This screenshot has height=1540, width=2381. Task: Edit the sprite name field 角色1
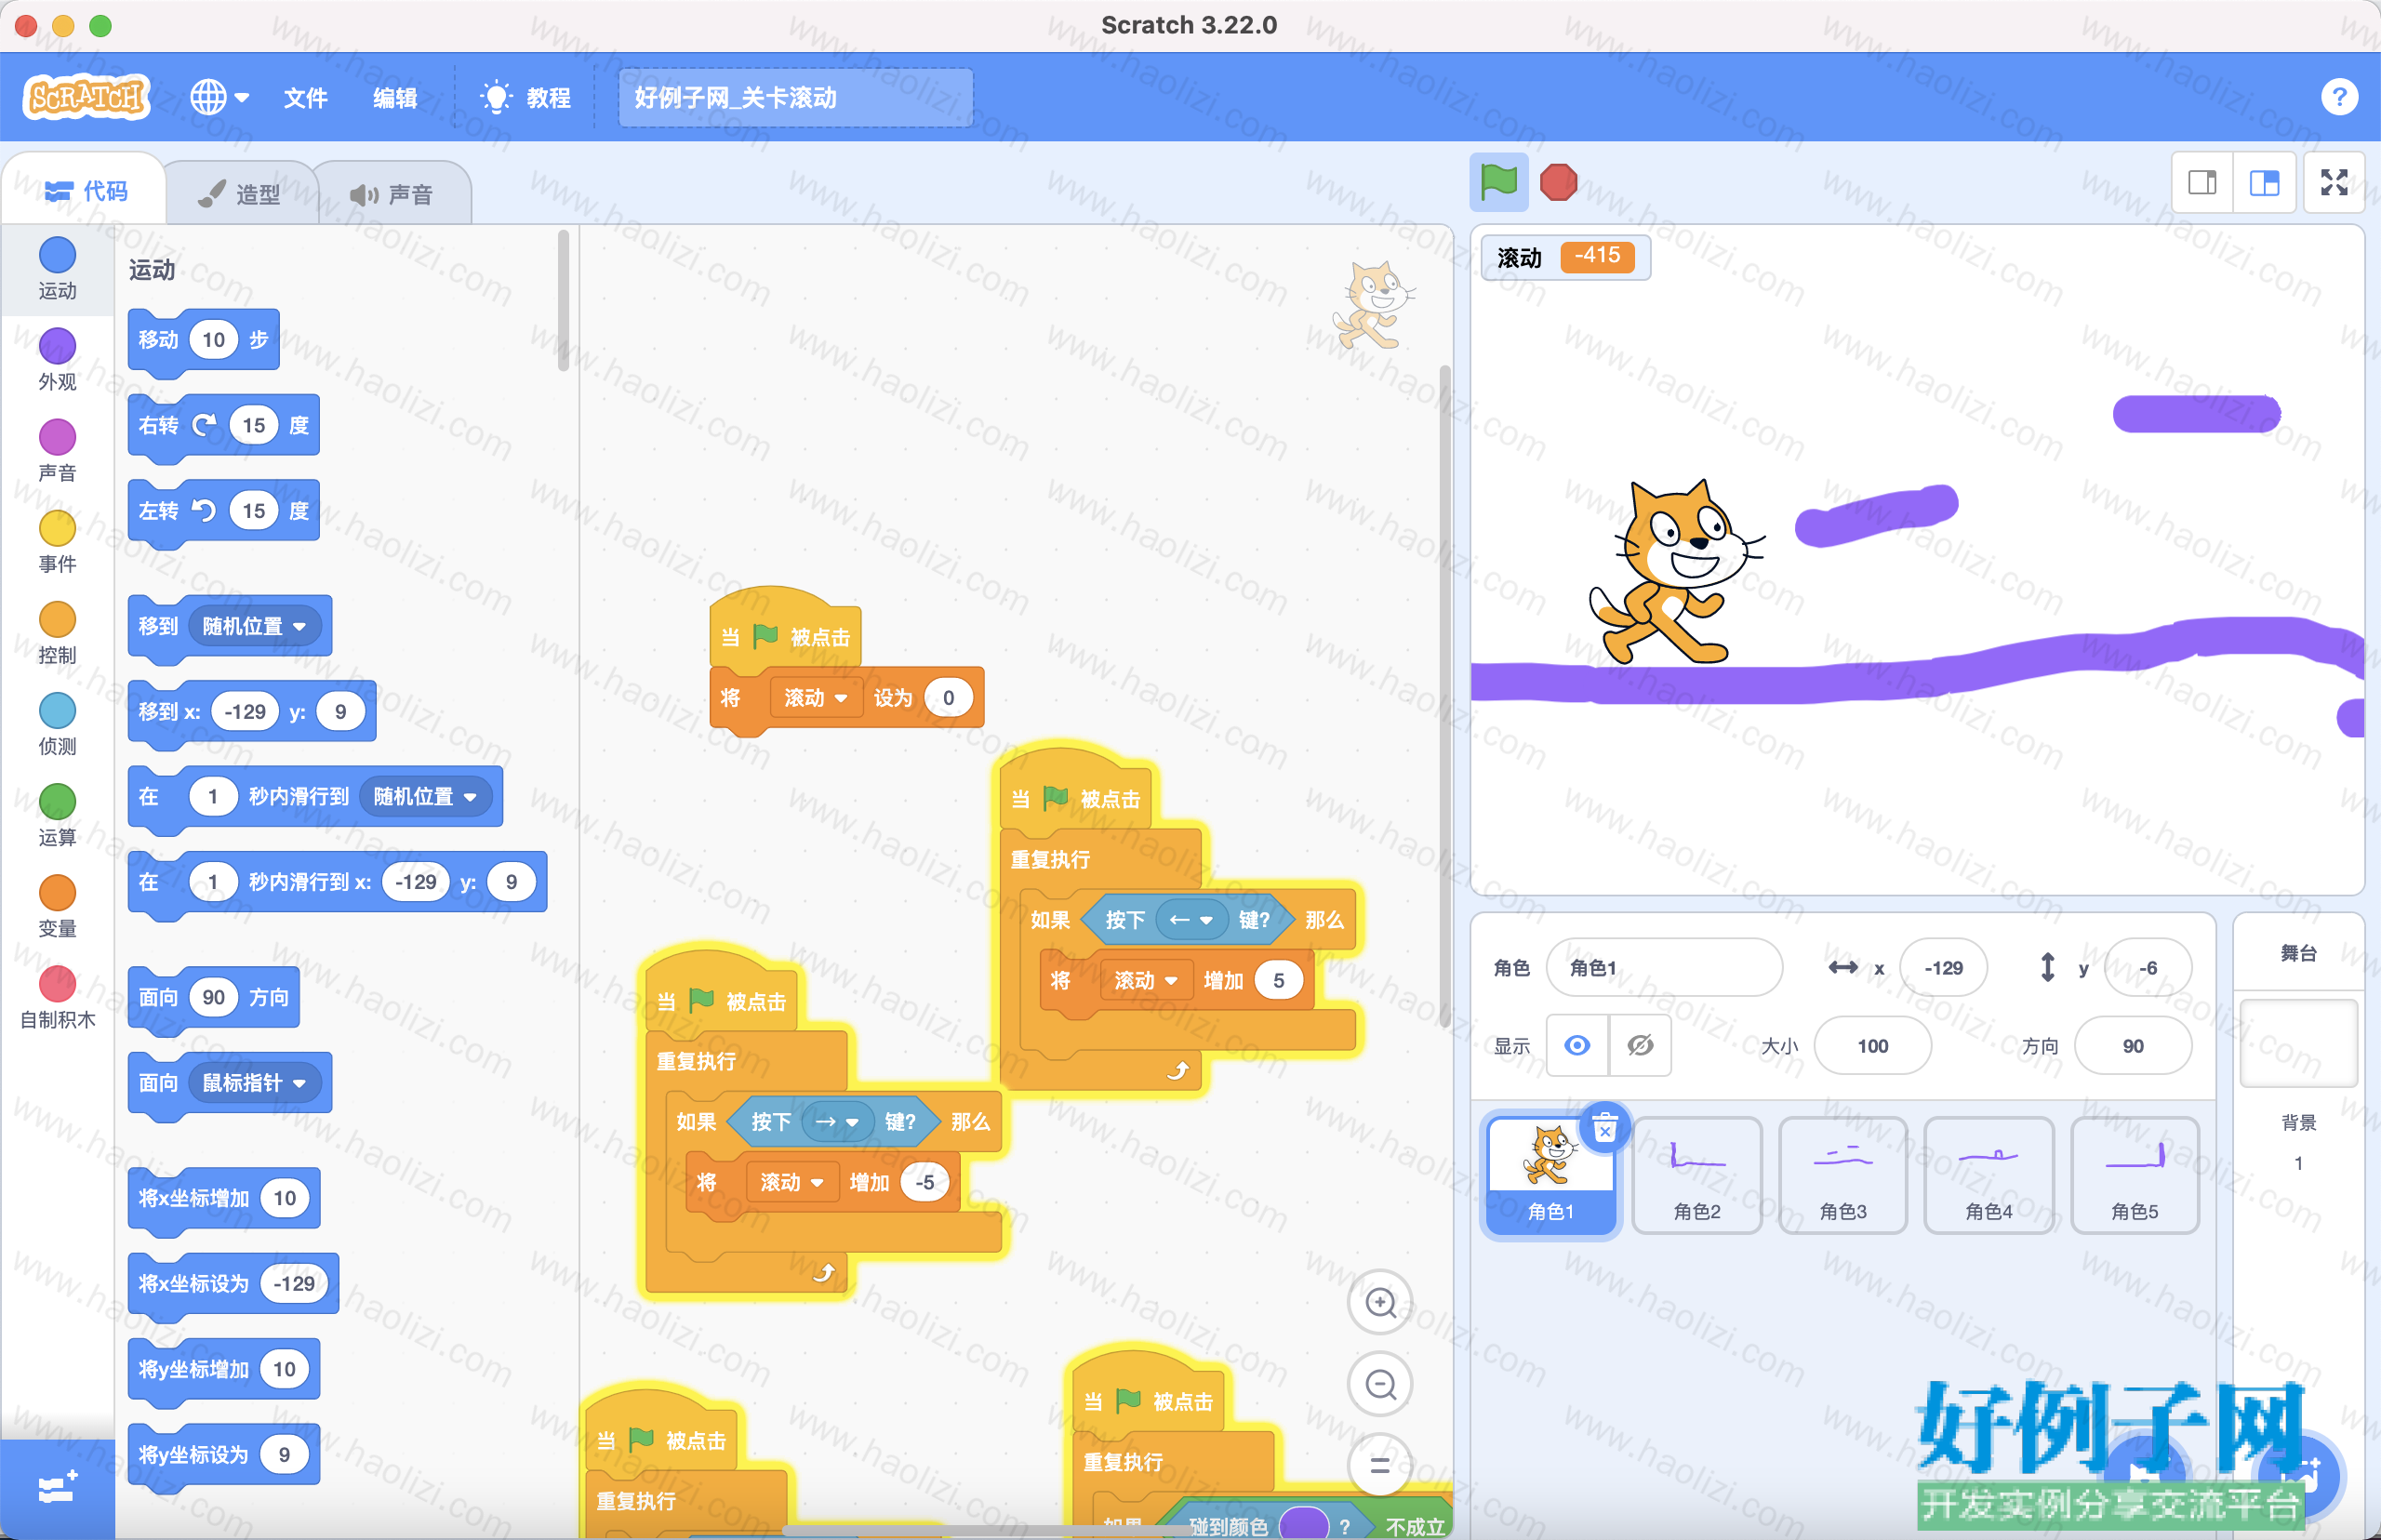1664,967
